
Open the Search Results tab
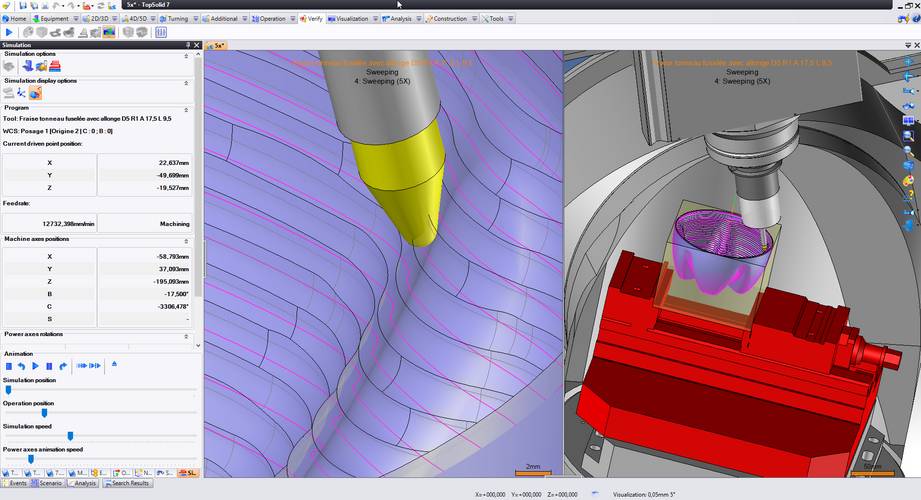pos(126,483)
